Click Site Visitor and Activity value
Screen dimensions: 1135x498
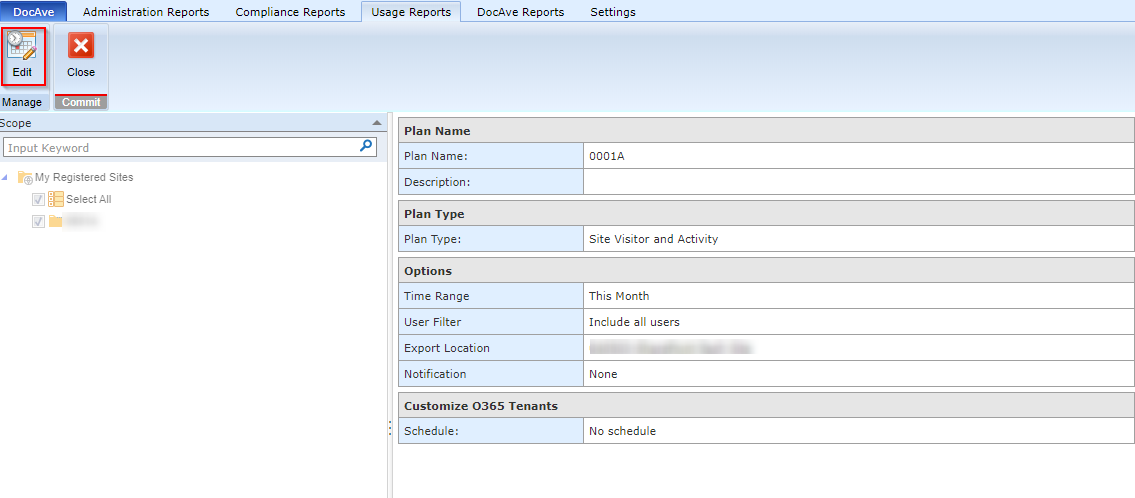click(654, 238)
